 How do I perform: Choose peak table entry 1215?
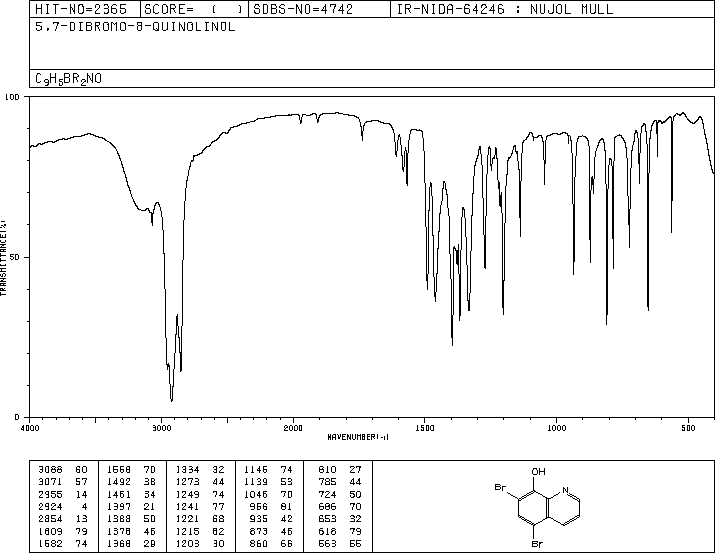[200, 532]
